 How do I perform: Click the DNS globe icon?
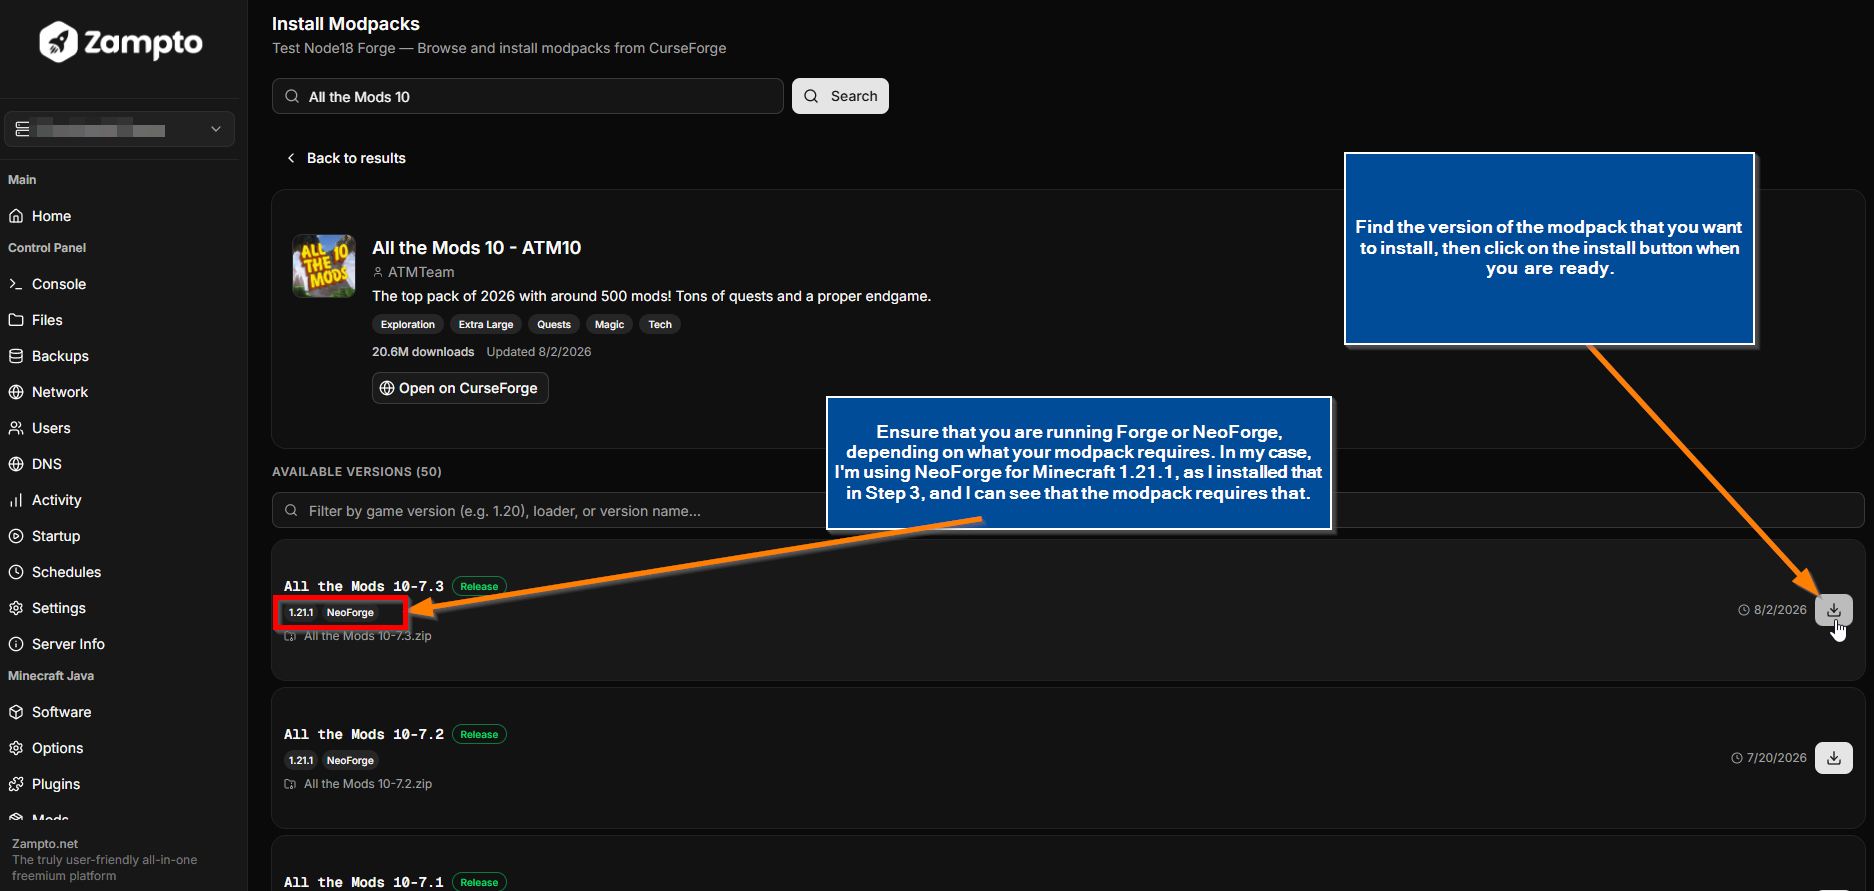(x=16, y=464)
